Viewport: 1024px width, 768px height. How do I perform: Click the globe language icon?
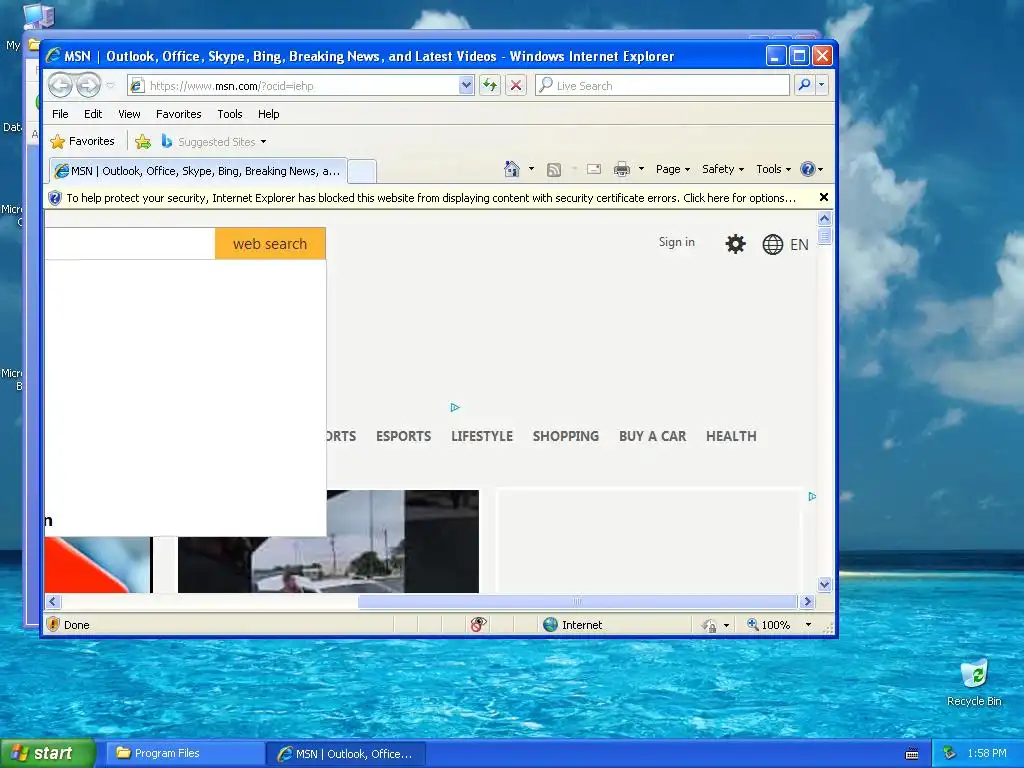click(x=773, y=244)
